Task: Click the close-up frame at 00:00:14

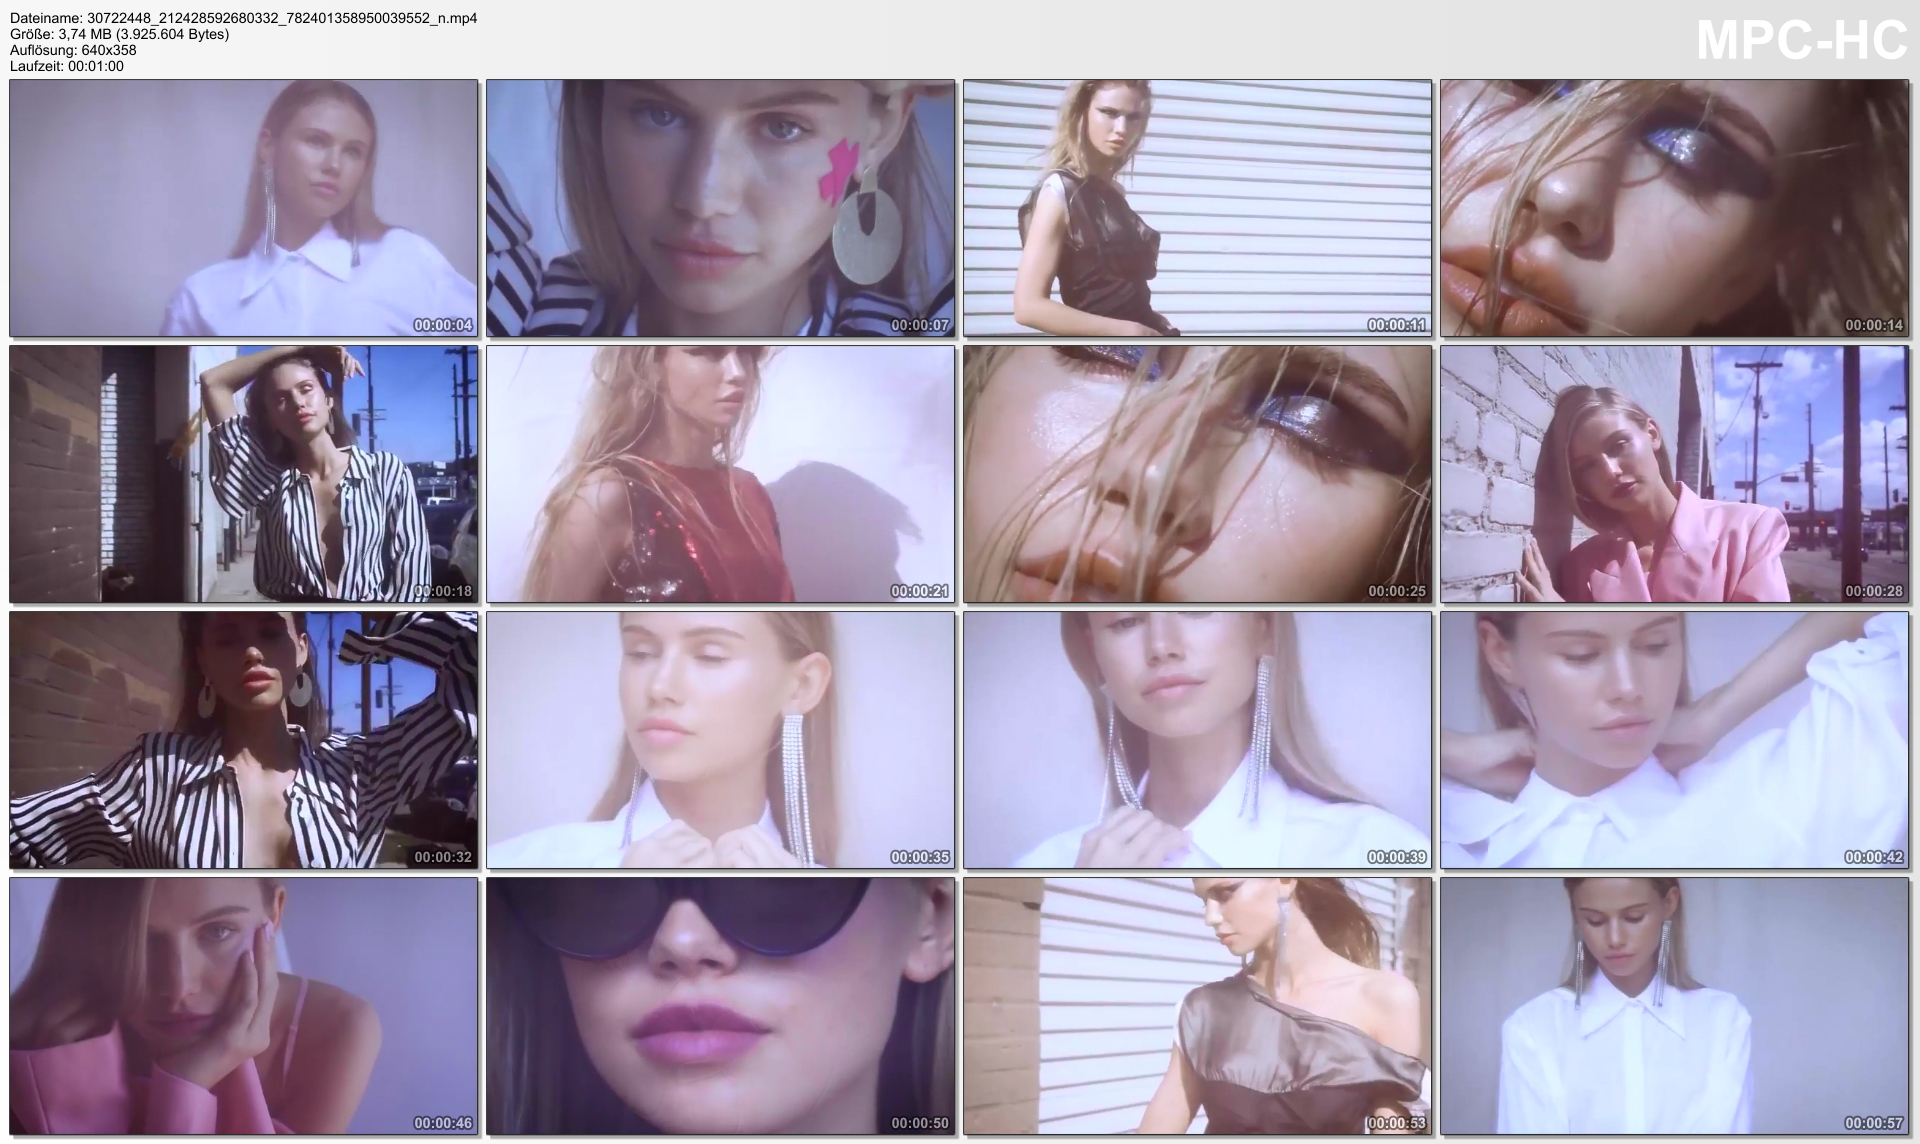Action: click(1674, 208)
